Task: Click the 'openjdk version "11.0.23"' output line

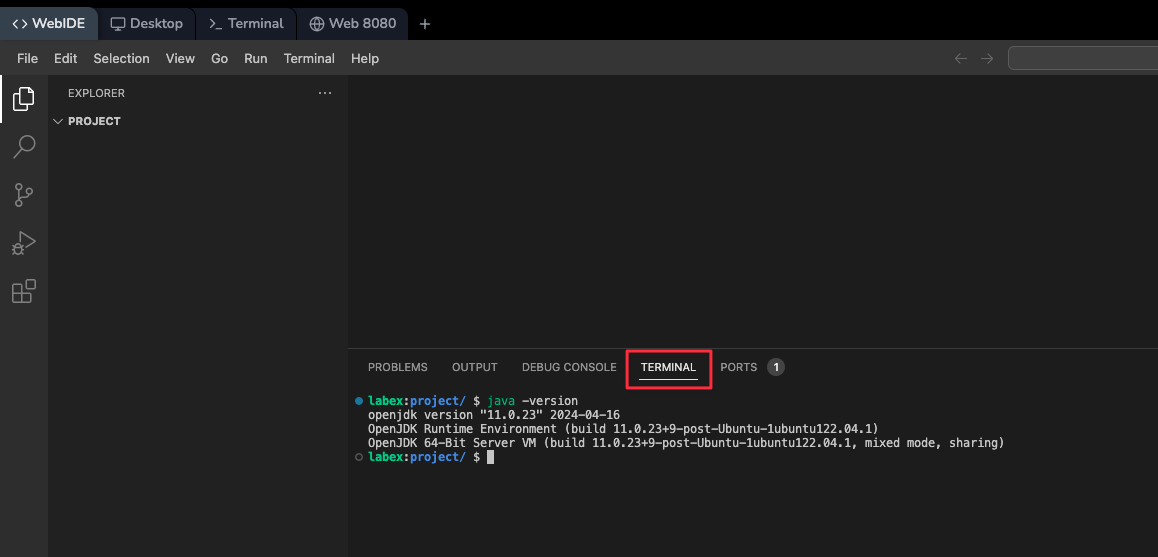Action: coord(494,415)
